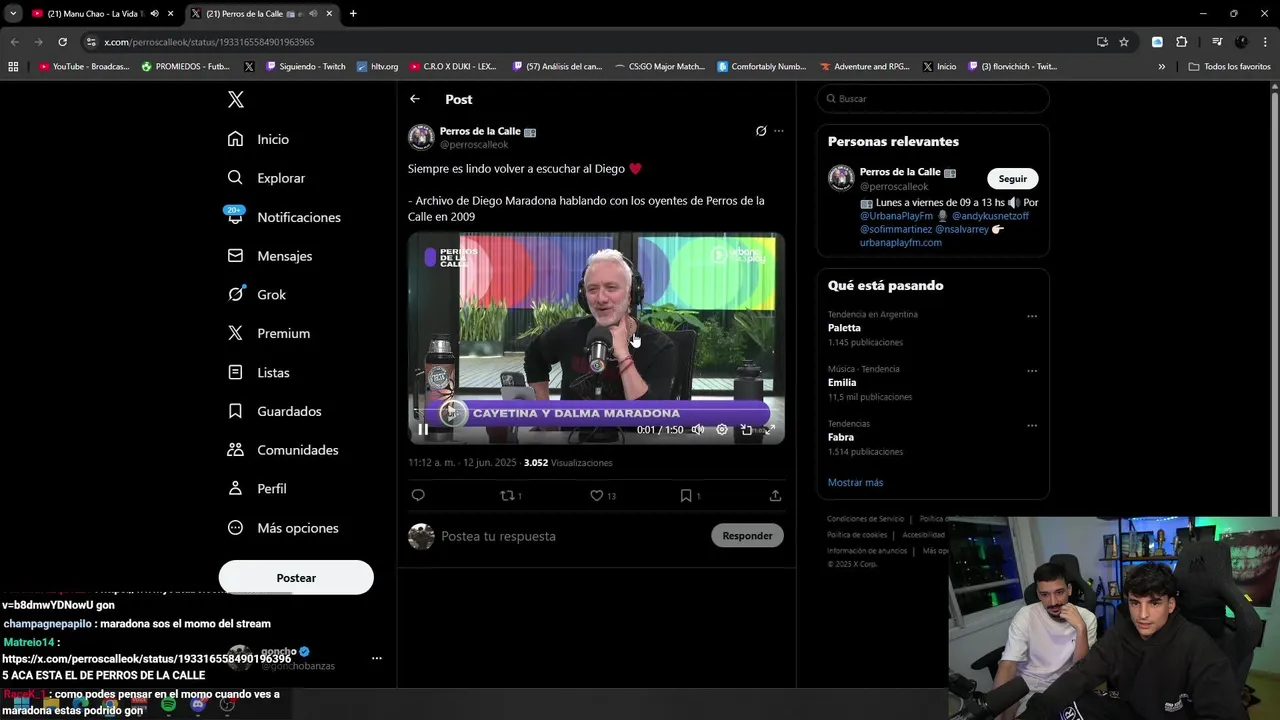Screen dimensions: 1280x720
Task: Open a new browser tab
Action: [353, 14]
